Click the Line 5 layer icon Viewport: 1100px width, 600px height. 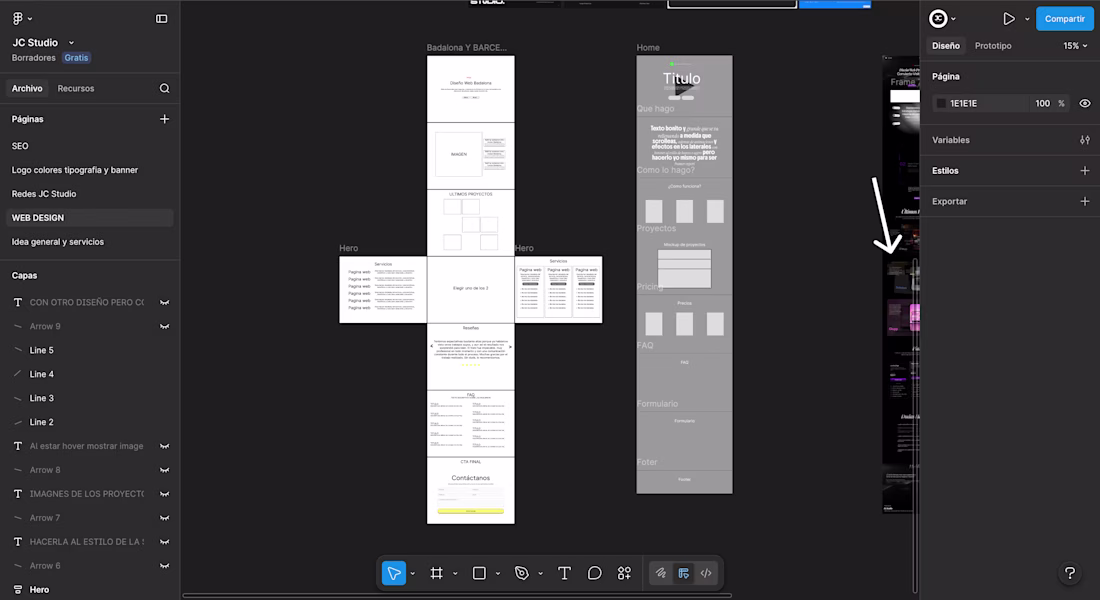point(18,350)
